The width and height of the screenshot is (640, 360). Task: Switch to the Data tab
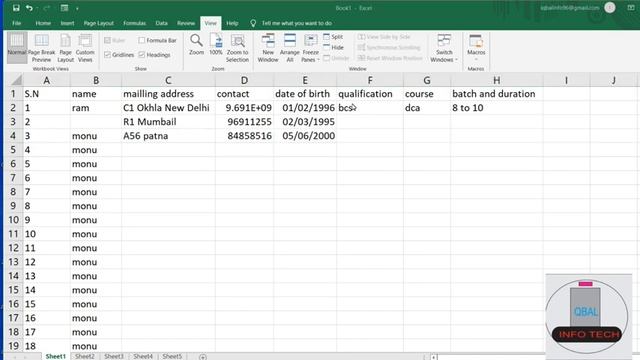pos(161,23)
